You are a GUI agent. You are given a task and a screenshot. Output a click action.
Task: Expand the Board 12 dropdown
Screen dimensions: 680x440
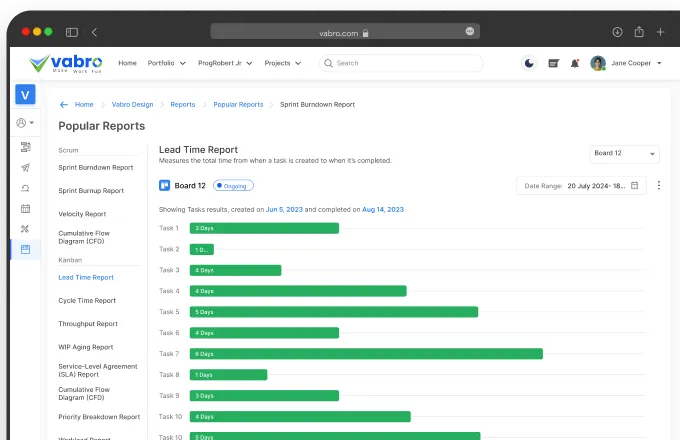[624, 153]
